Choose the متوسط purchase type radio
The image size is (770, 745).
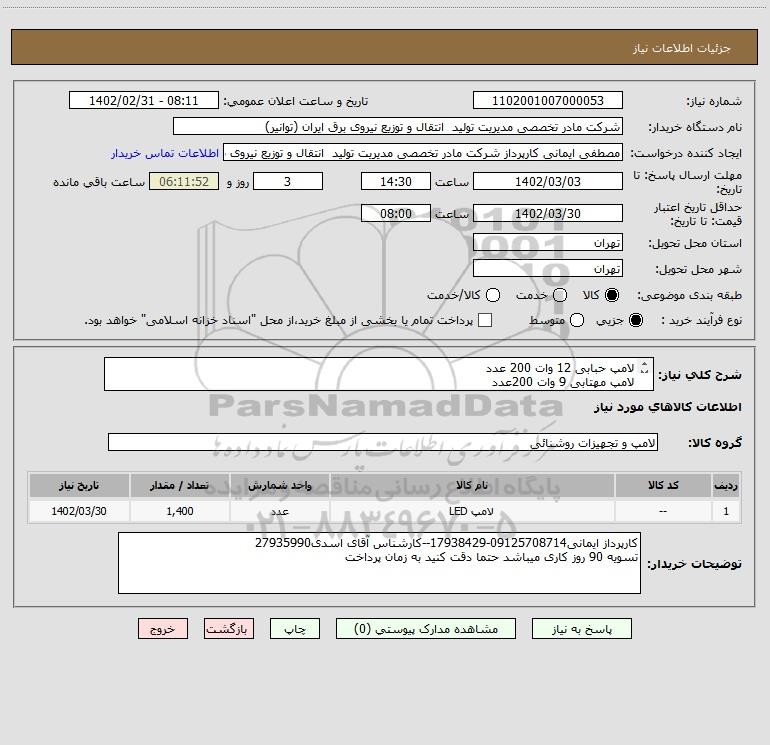577,320
